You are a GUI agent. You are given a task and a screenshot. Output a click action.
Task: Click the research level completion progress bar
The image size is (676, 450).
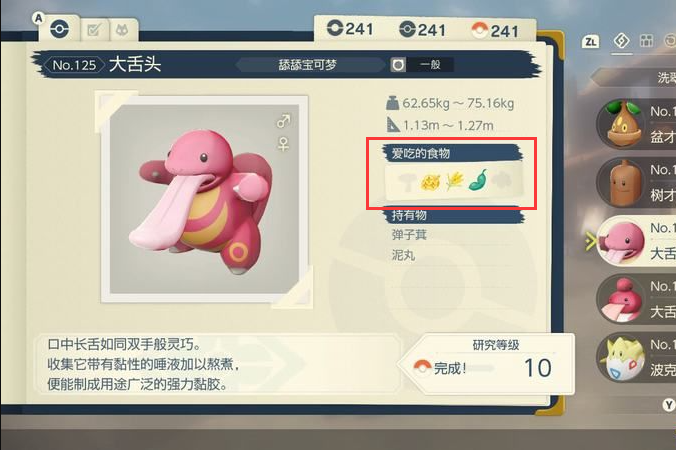[479, 368]
